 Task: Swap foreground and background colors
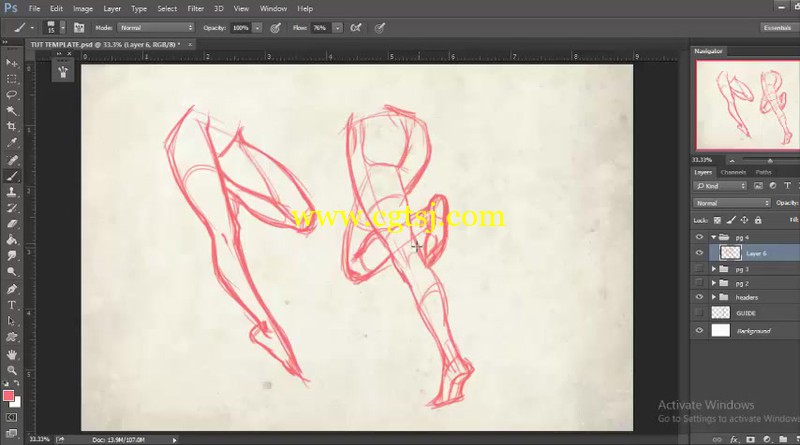coord(16,383)
